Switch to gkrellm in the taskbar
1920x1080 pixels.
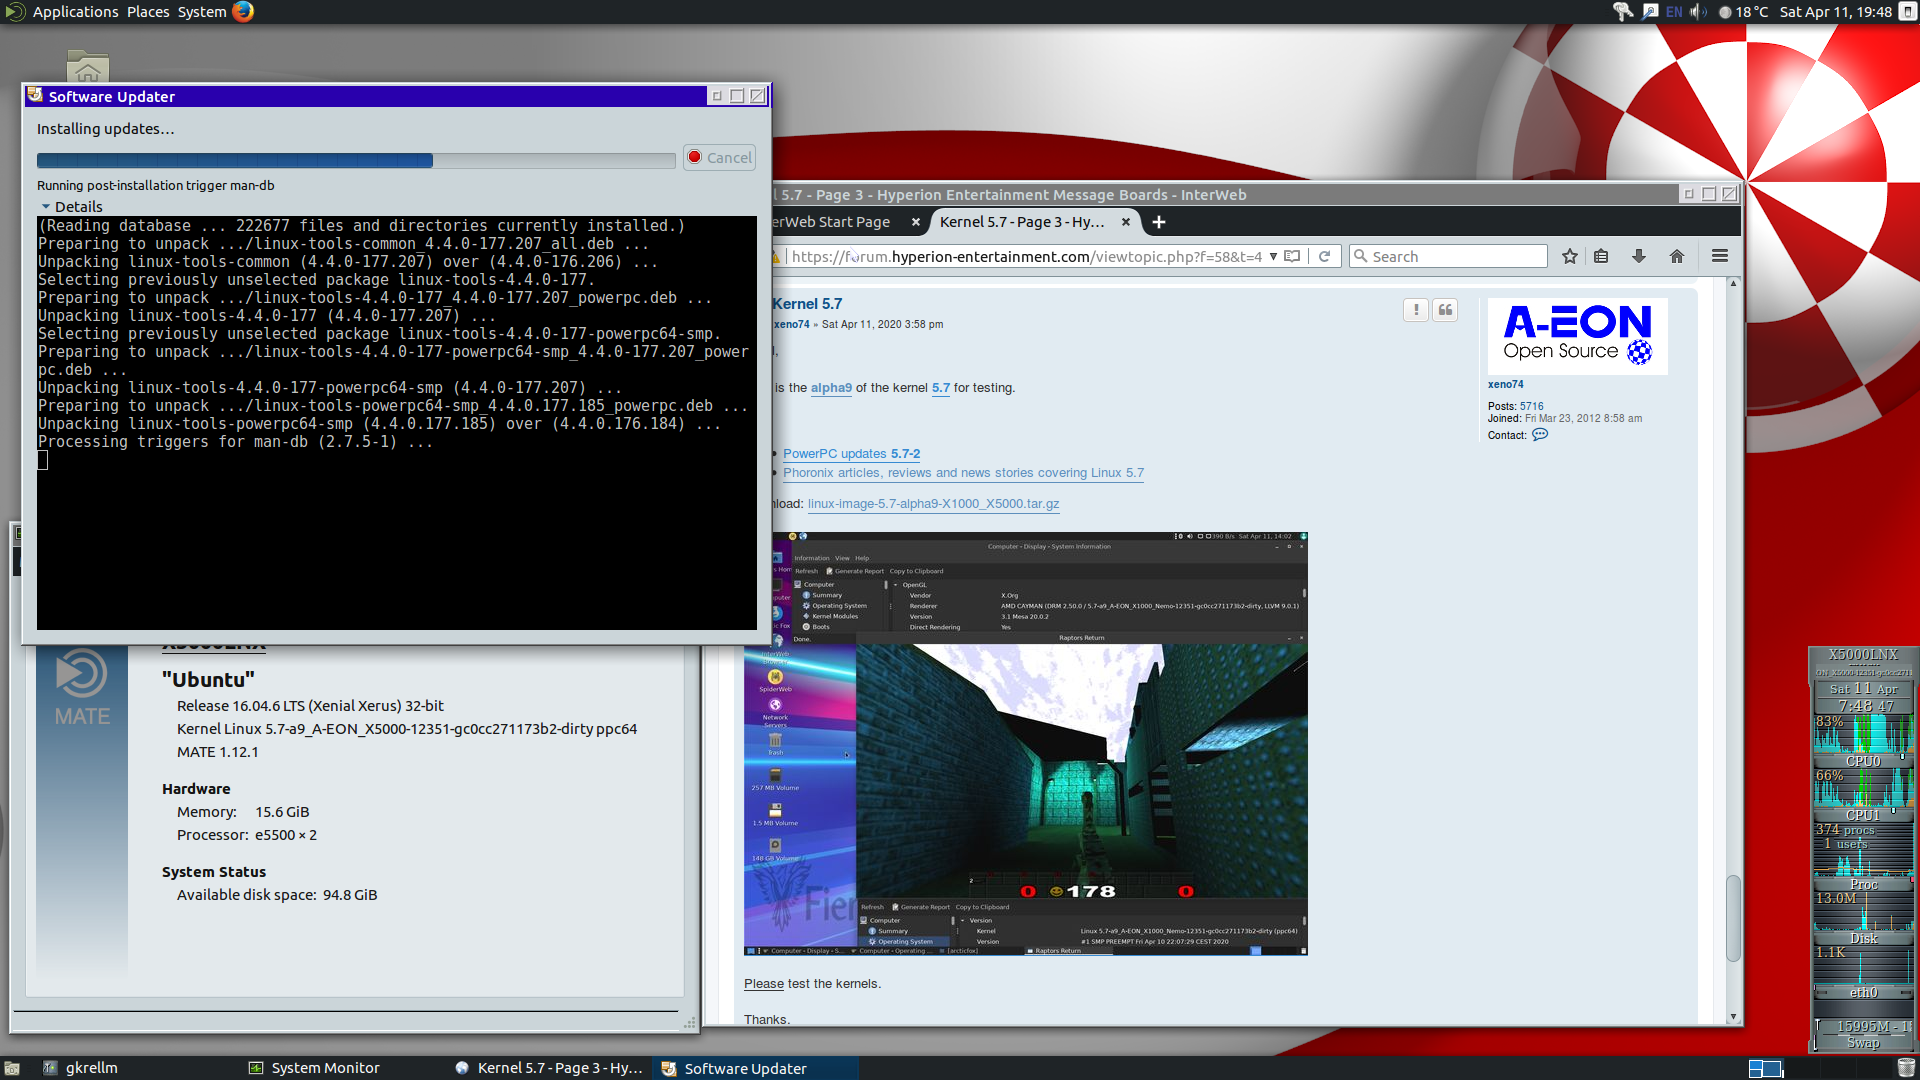point(80,1068)
